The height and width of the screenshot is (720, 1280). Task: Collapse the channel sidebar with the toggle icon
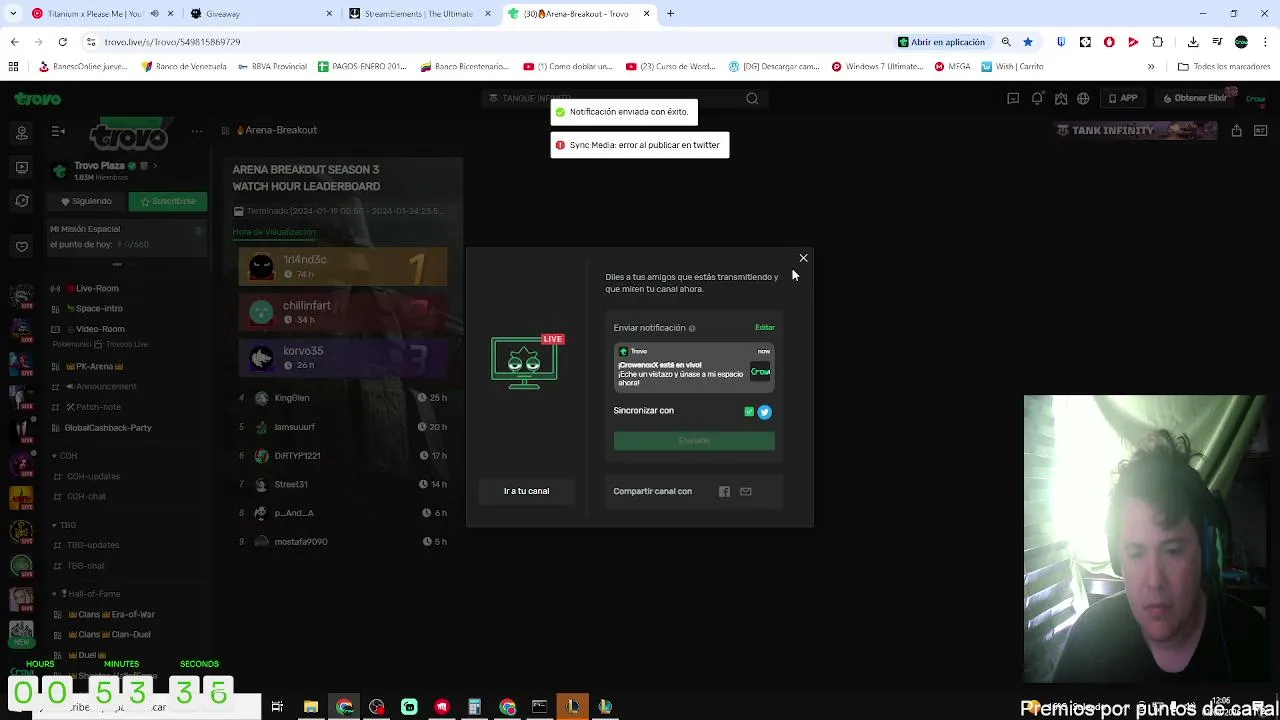click(58, 131)
